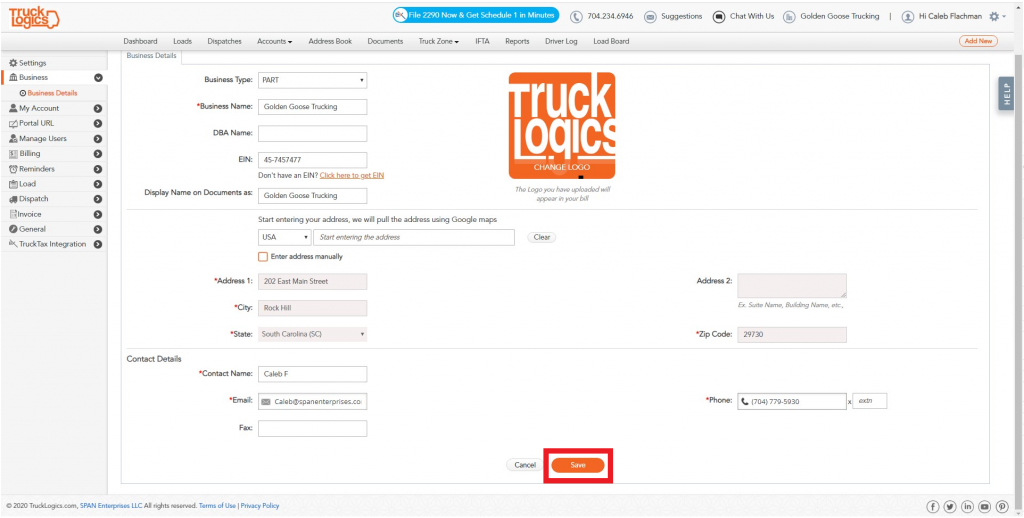Select the Business Details tab
Screen dimensions: 1024x518
tap(152, 56)
